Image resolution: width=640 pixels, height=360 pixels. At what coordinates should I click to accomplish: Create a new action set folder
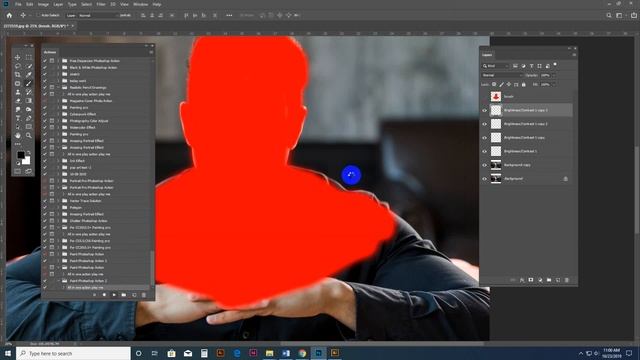124,295
